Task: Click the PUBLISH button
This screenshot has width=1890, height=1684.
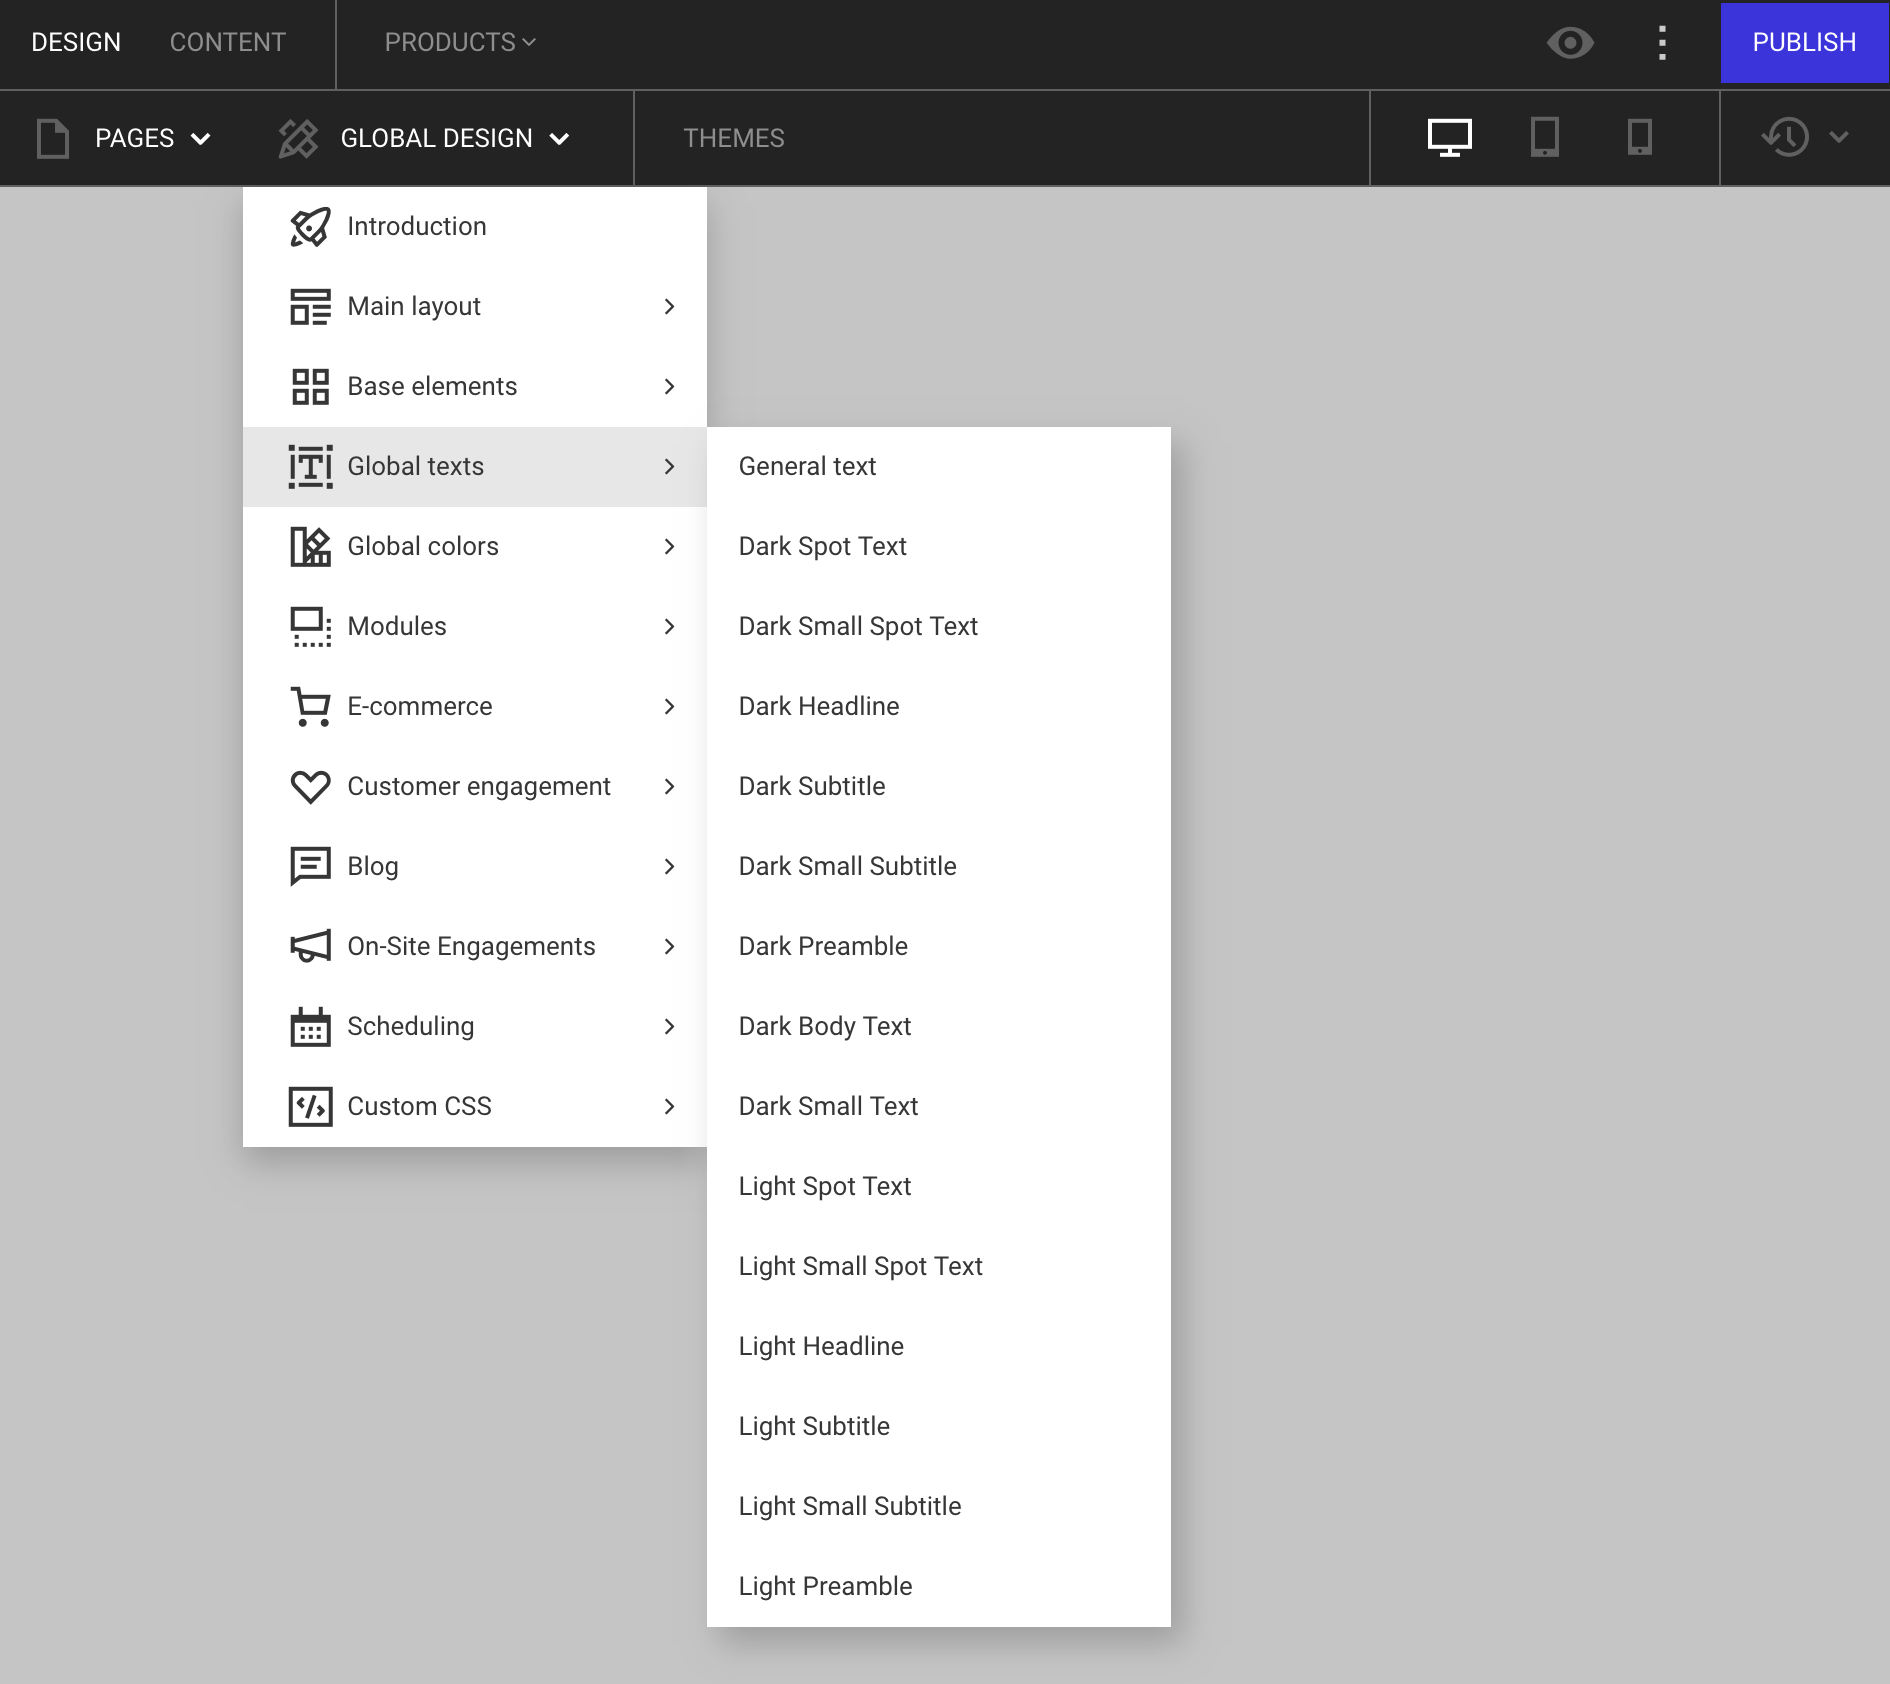Action: coord(1802,43)
